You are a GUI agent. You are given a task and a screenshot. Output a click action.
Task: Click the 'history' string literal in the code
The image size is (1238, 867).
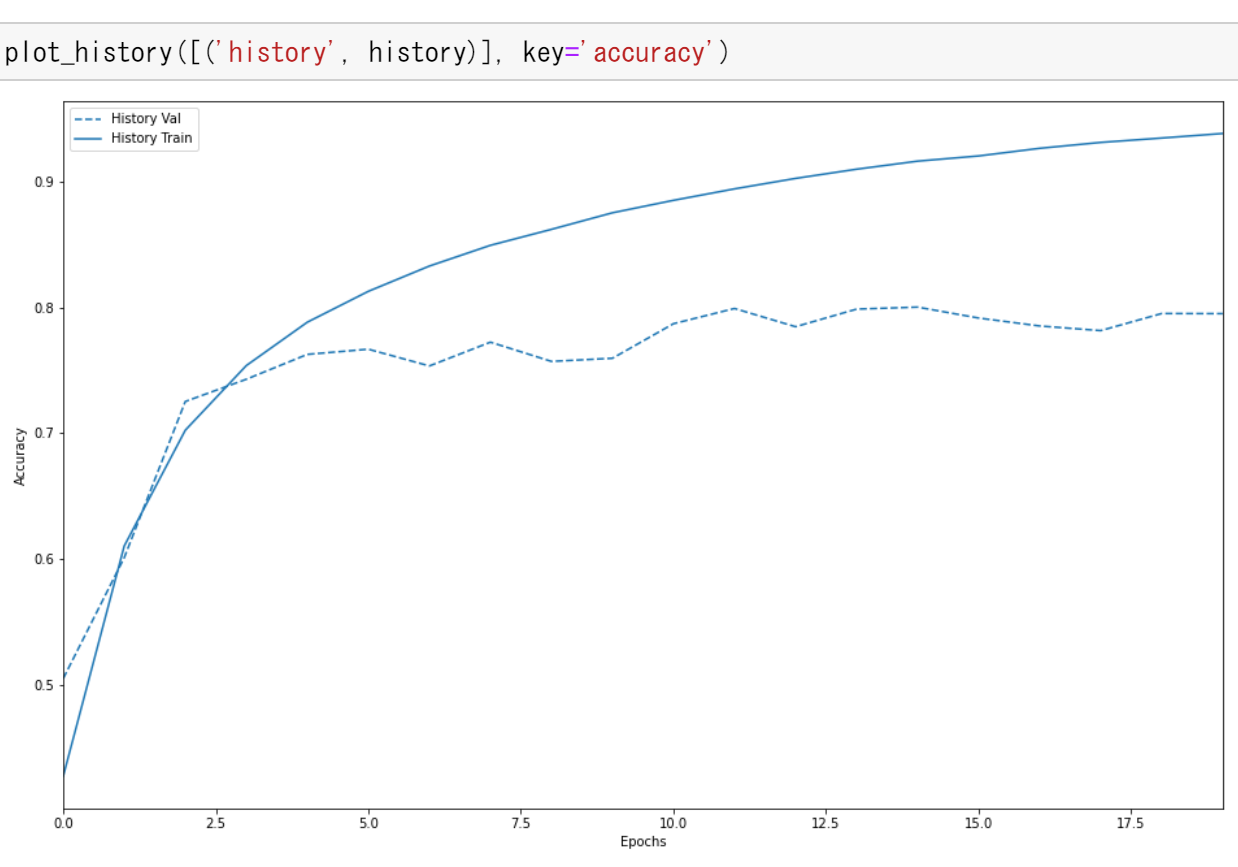tap(277, 52)
